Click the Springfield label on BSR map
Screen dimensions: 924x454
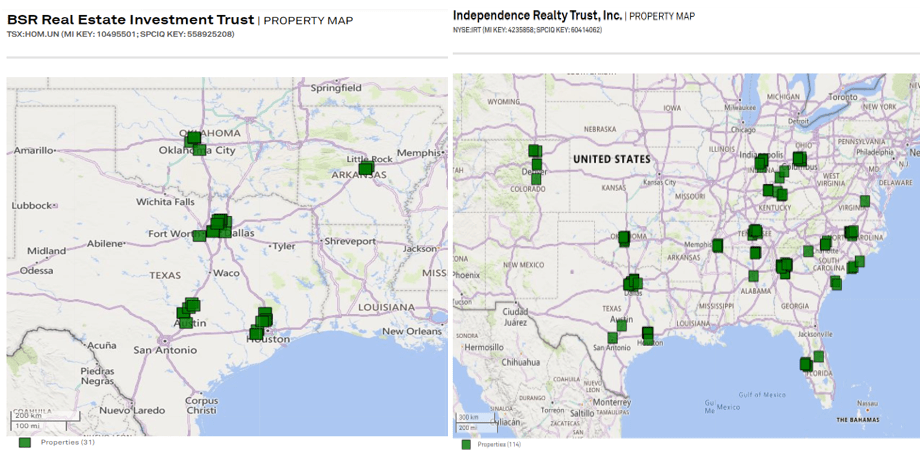(336, 88)
